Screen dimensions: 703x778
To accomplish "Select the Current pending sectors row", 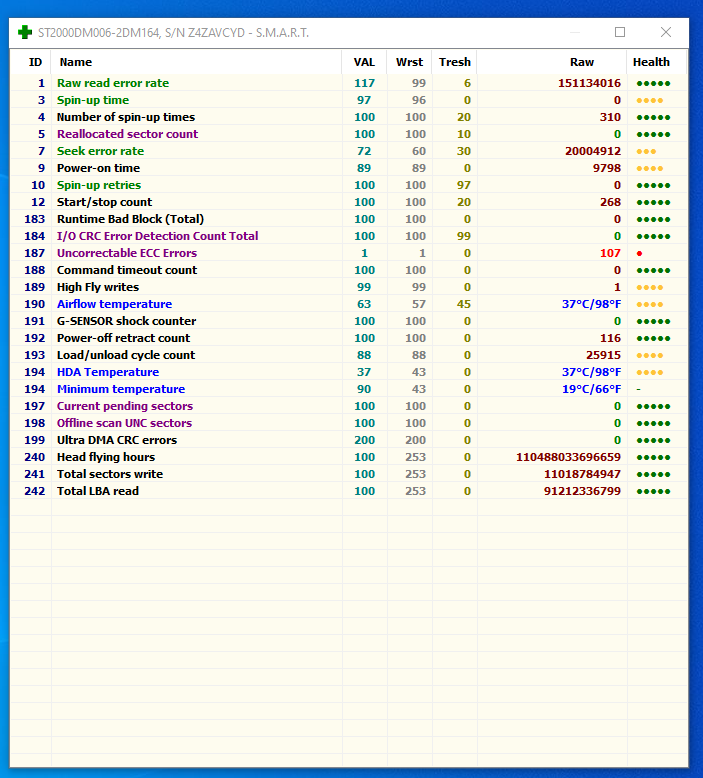I will coord(349,406).
